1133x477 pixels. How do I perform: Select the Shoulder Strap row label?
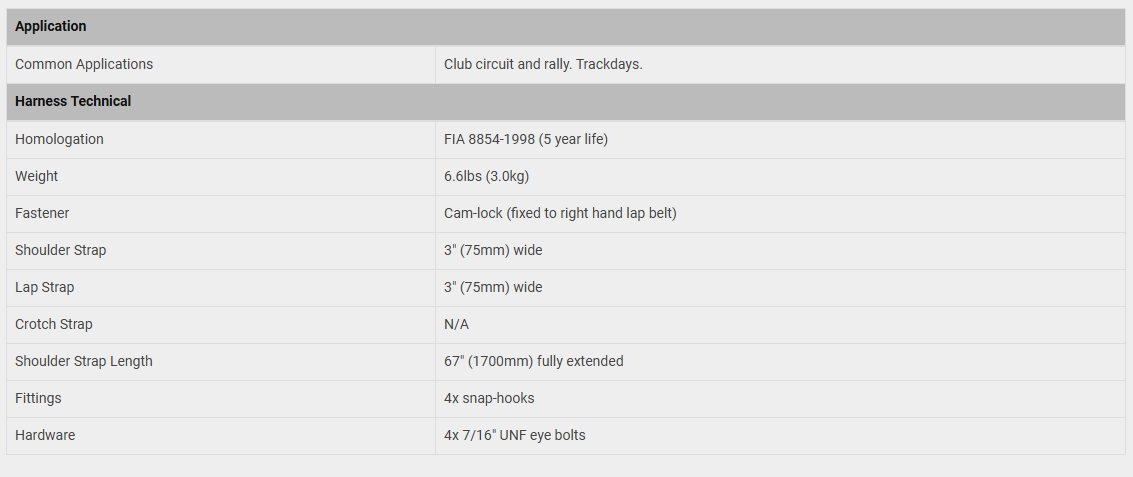[x=61, y=250]
